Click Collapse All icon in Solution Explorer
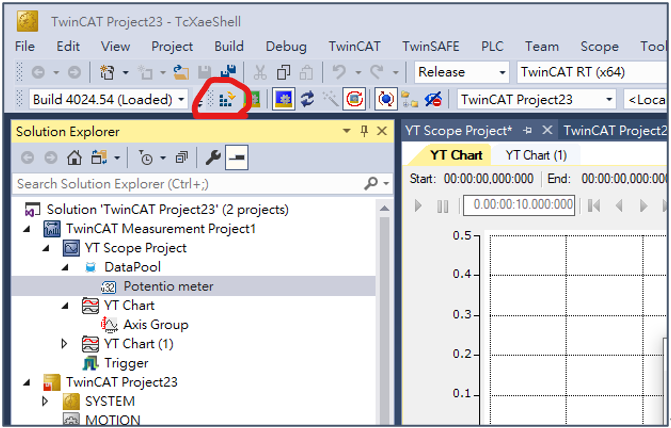Viewport: 671px width, 428px height. click(x=182, y=158)
